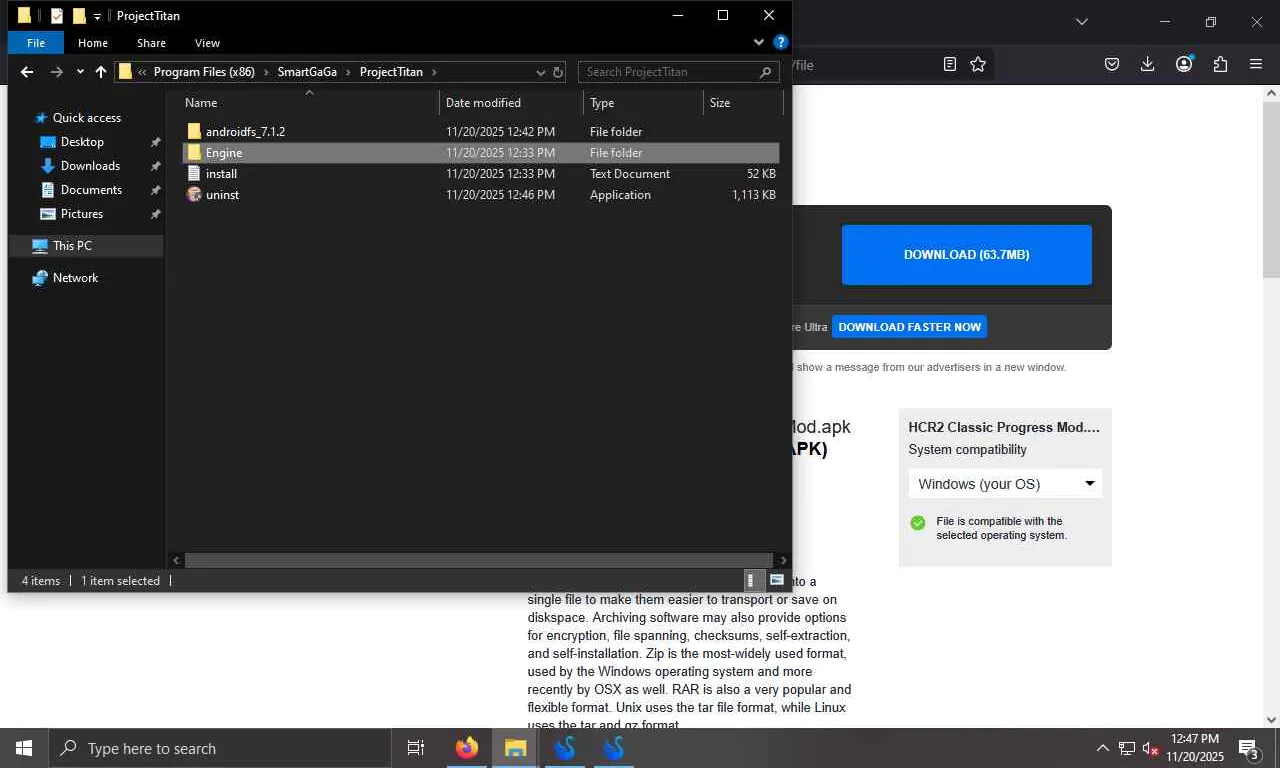The image size is (1280, 768).
Task: Select Network in the navigation pane
Action: pyautogui.click(x=76, y=278)
